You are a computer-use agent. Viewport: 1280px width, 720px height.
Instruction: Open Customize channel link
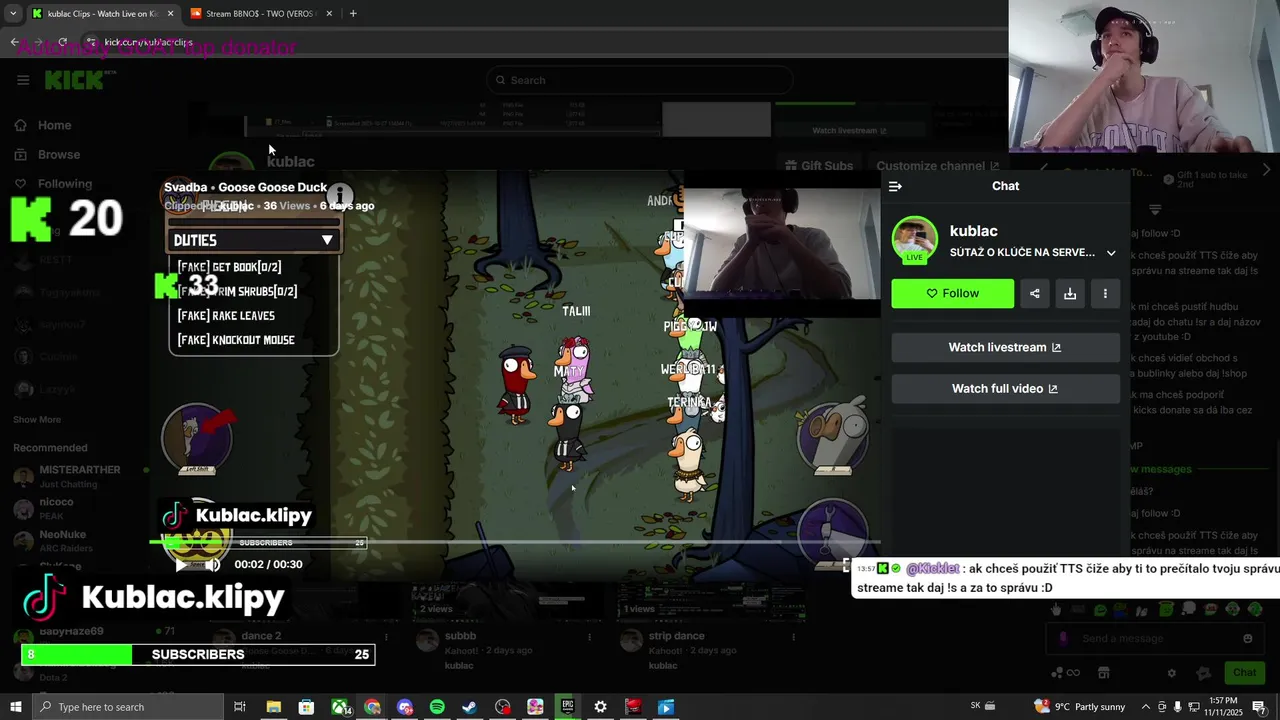(937, 166)
